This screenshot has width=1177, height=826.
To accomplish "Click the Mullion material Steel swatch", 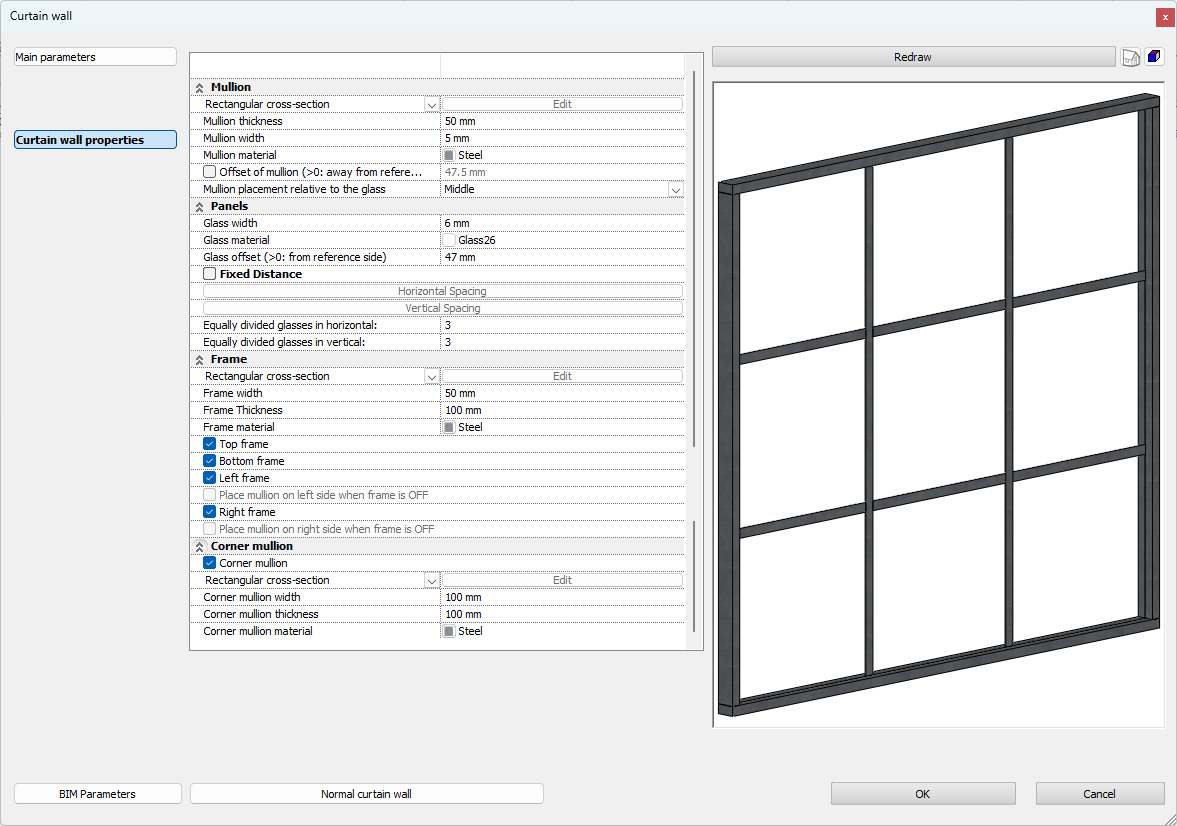I will (449, 155).
